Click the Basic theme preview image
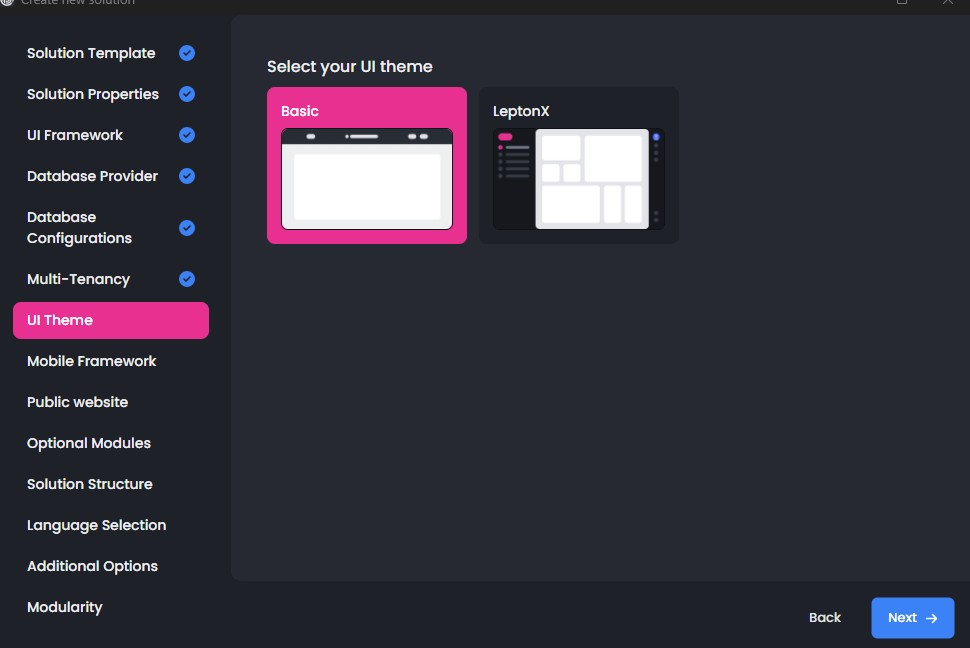This screenshot has height=648, width=970. click(366, 179)
